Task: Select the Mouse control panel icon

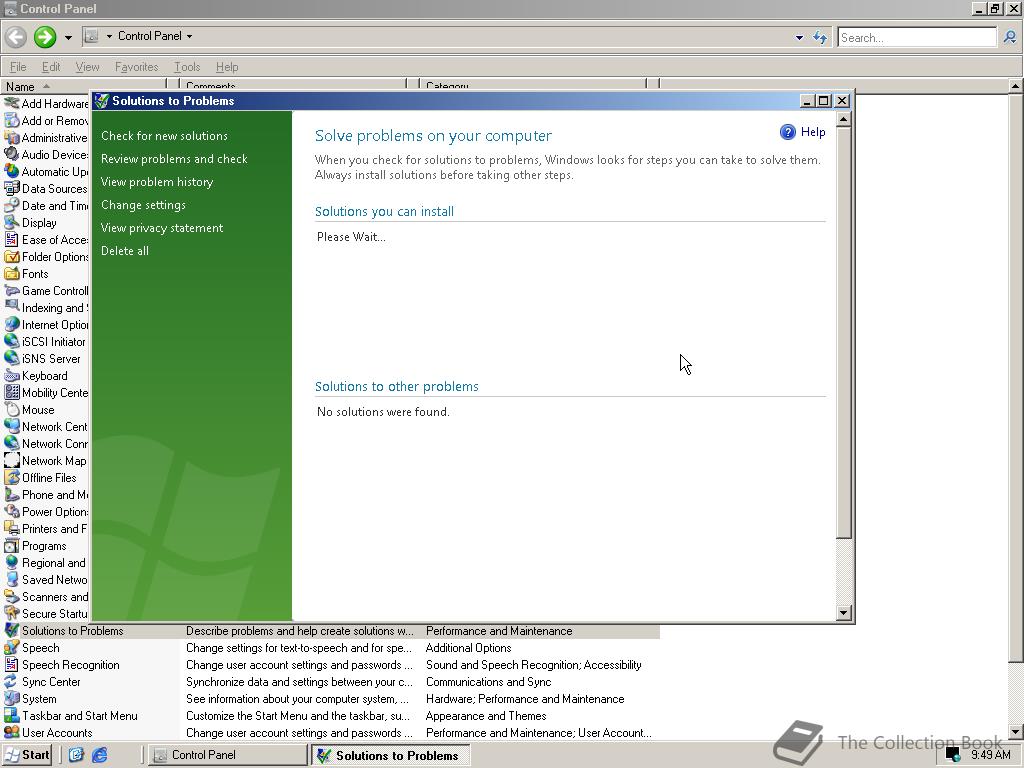Action: (x=12, y=409)
